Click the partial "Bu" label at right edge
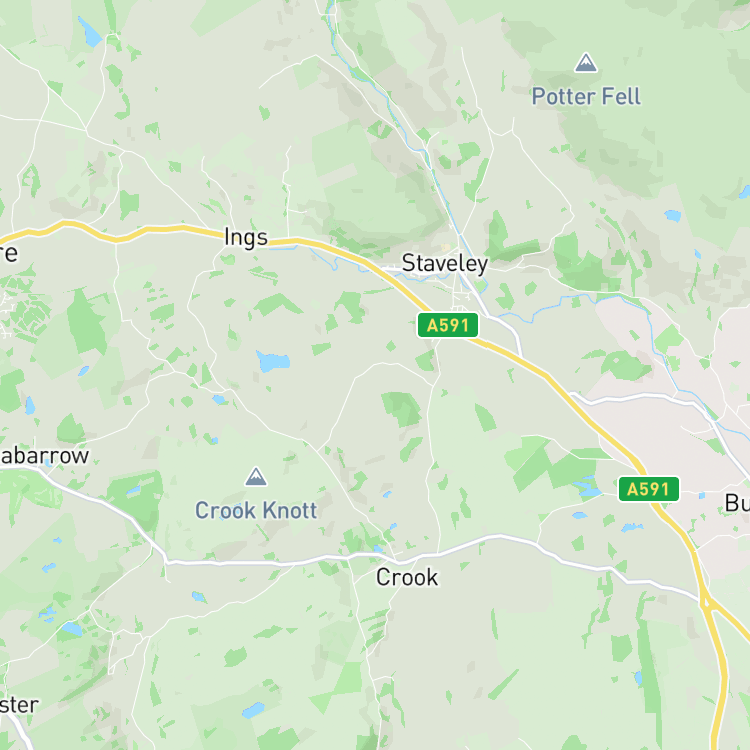The width and height of the screenshot is (750, 750). click(x=737, y=503)
